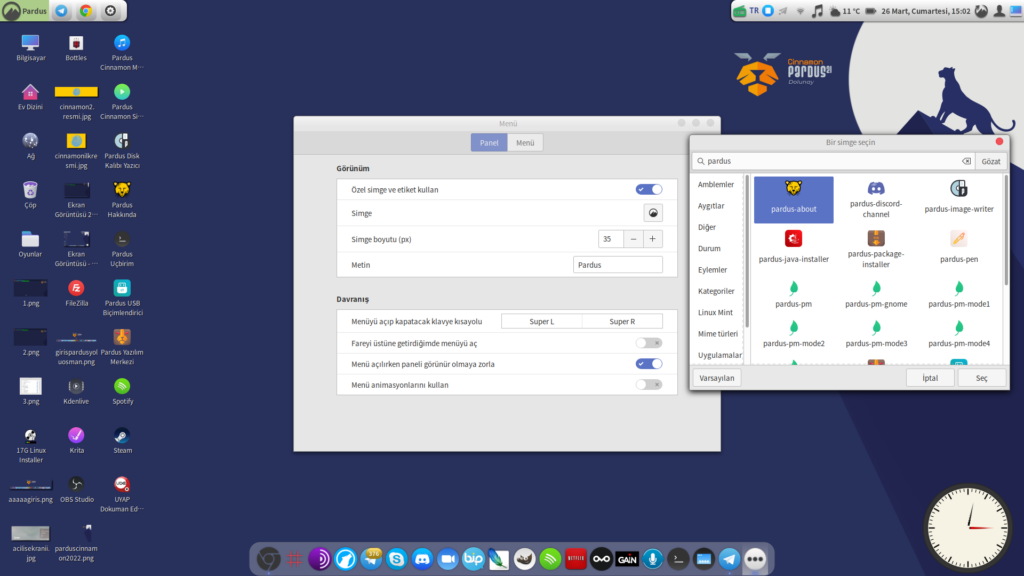Select the pardus-pm icon
Viewport: 1024px width, 576px height.
point(793,294)
